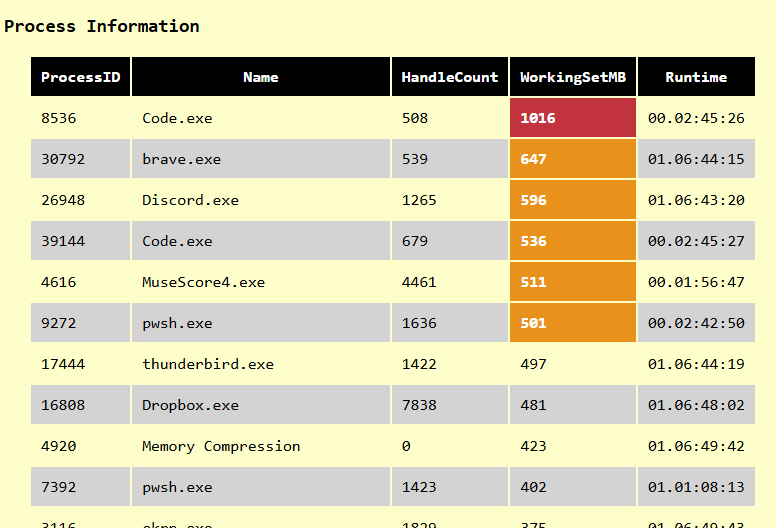The height and width of the screenshot is (528, 776).
Task: Select runtime 01.06:44:19 cell
Action: point(696,364)
